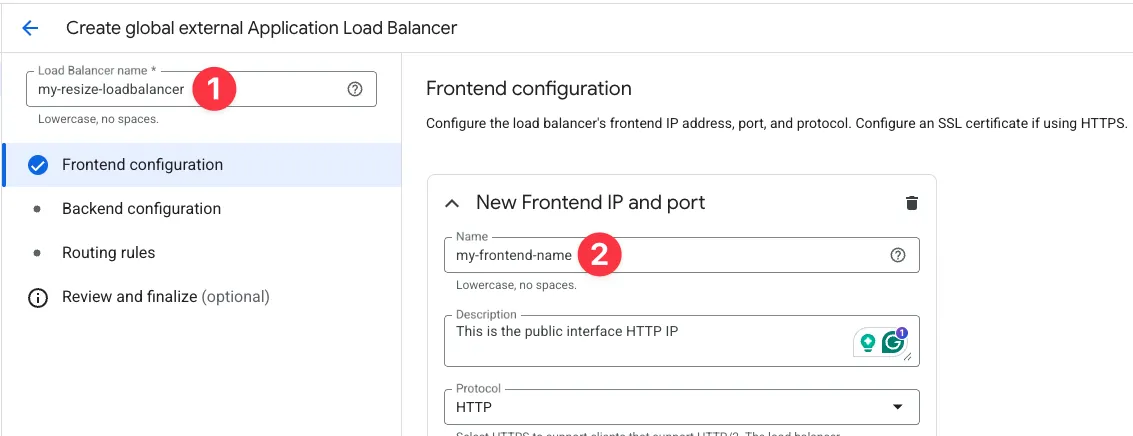The image size is (1133, 436).
Task: Click the Grammarly icon in Description box
Action: click(892, 342)
